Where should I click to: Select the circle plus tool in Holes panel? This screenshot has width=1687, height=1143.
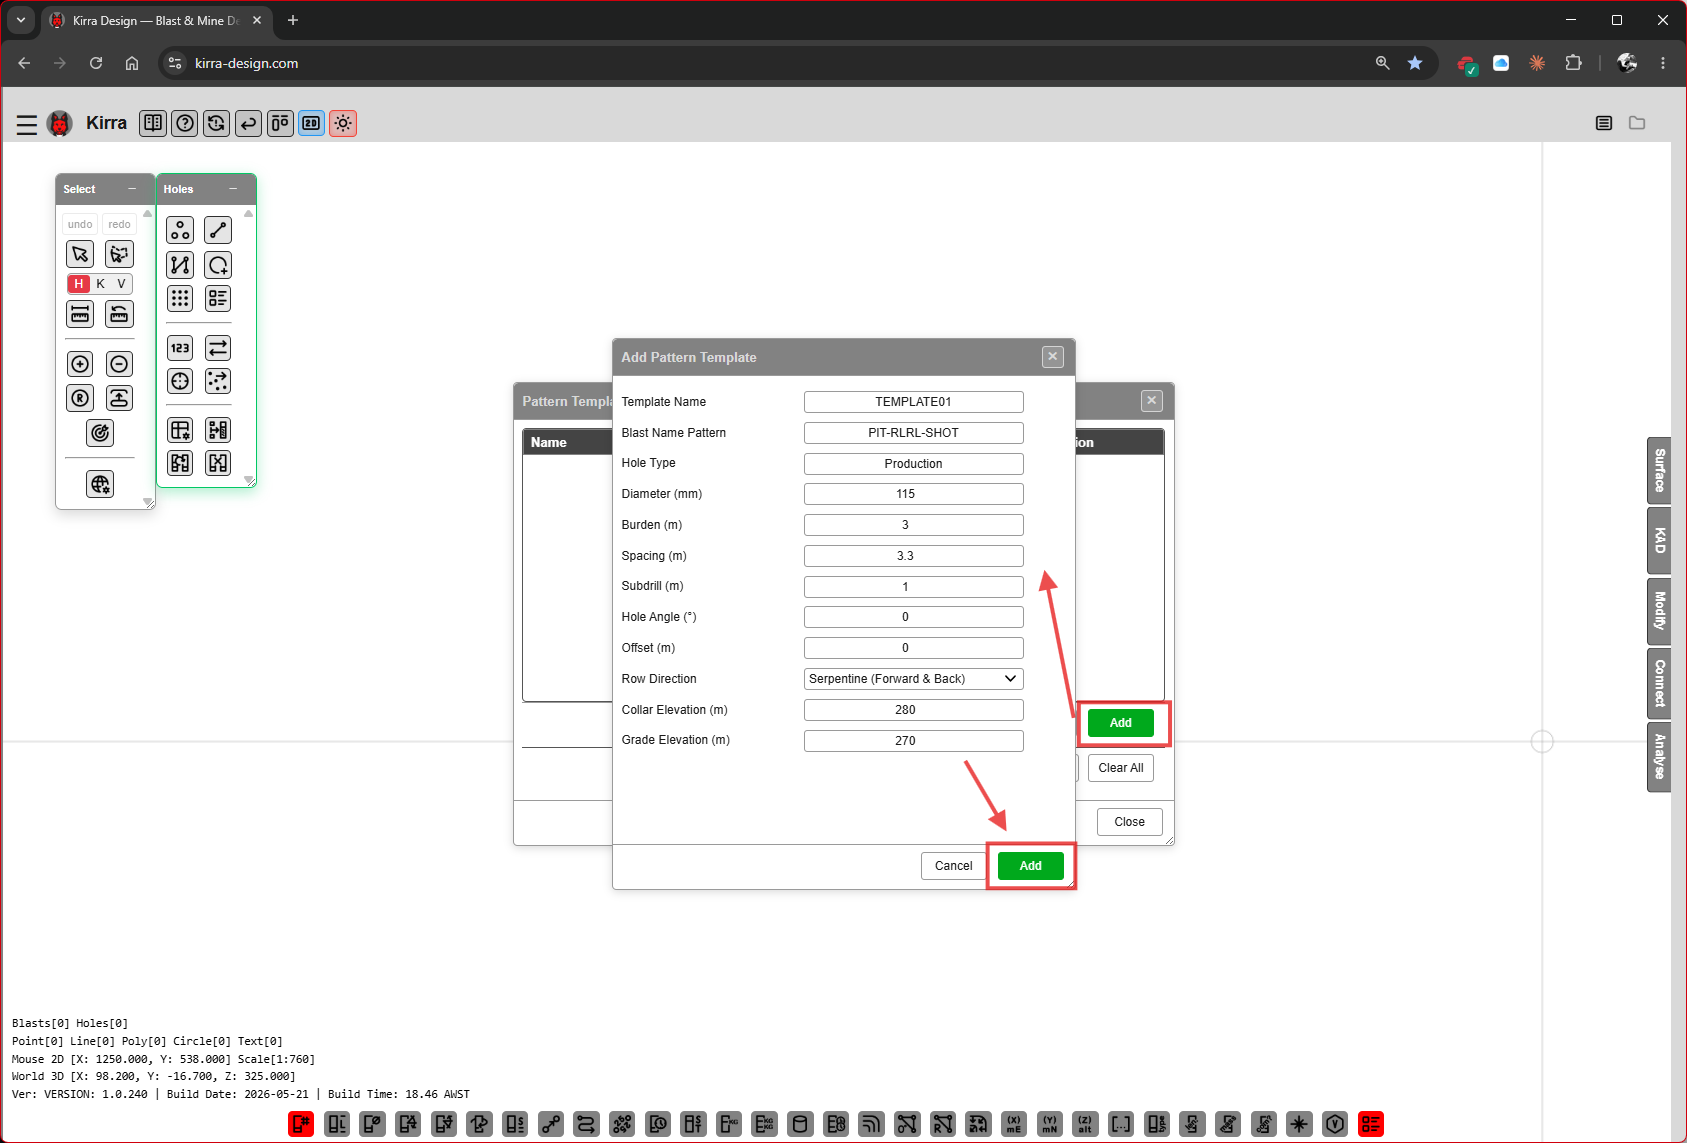coord(218,265)
